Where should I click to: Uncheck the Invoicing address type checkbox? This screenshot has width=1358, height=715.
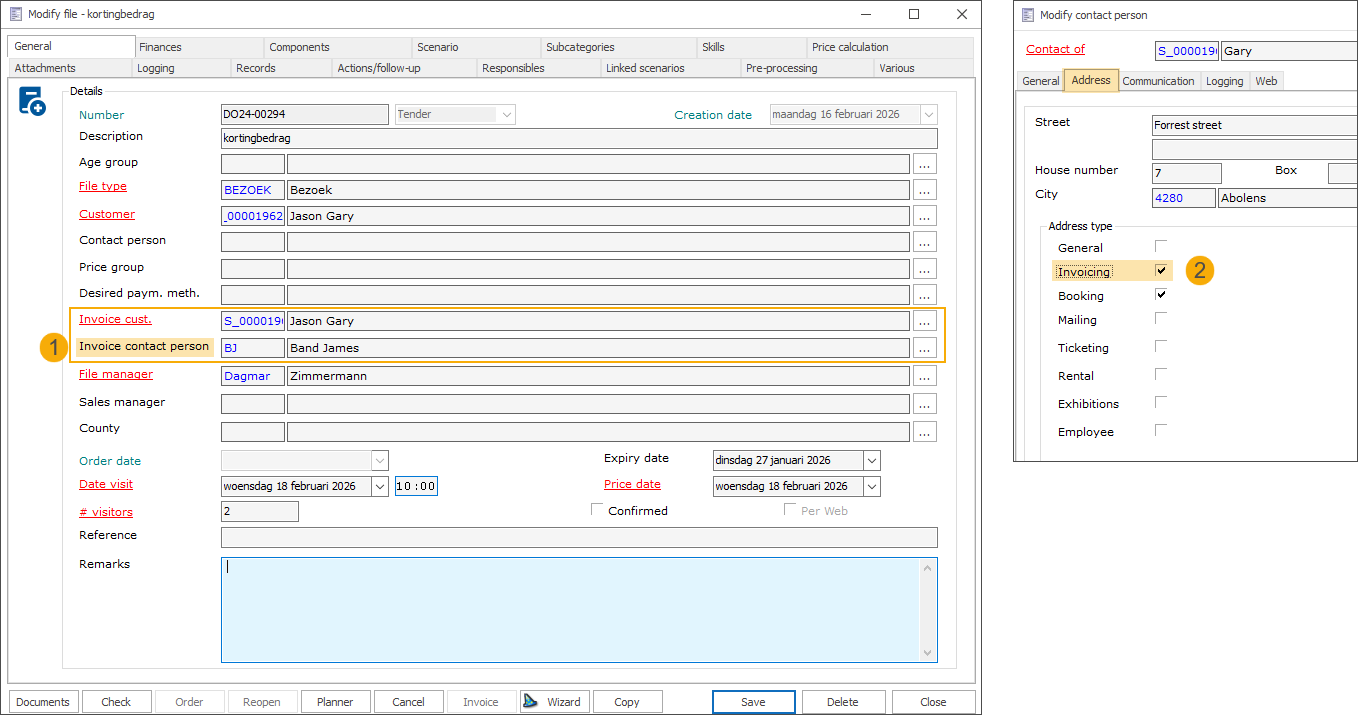(x=1161, y=270)
